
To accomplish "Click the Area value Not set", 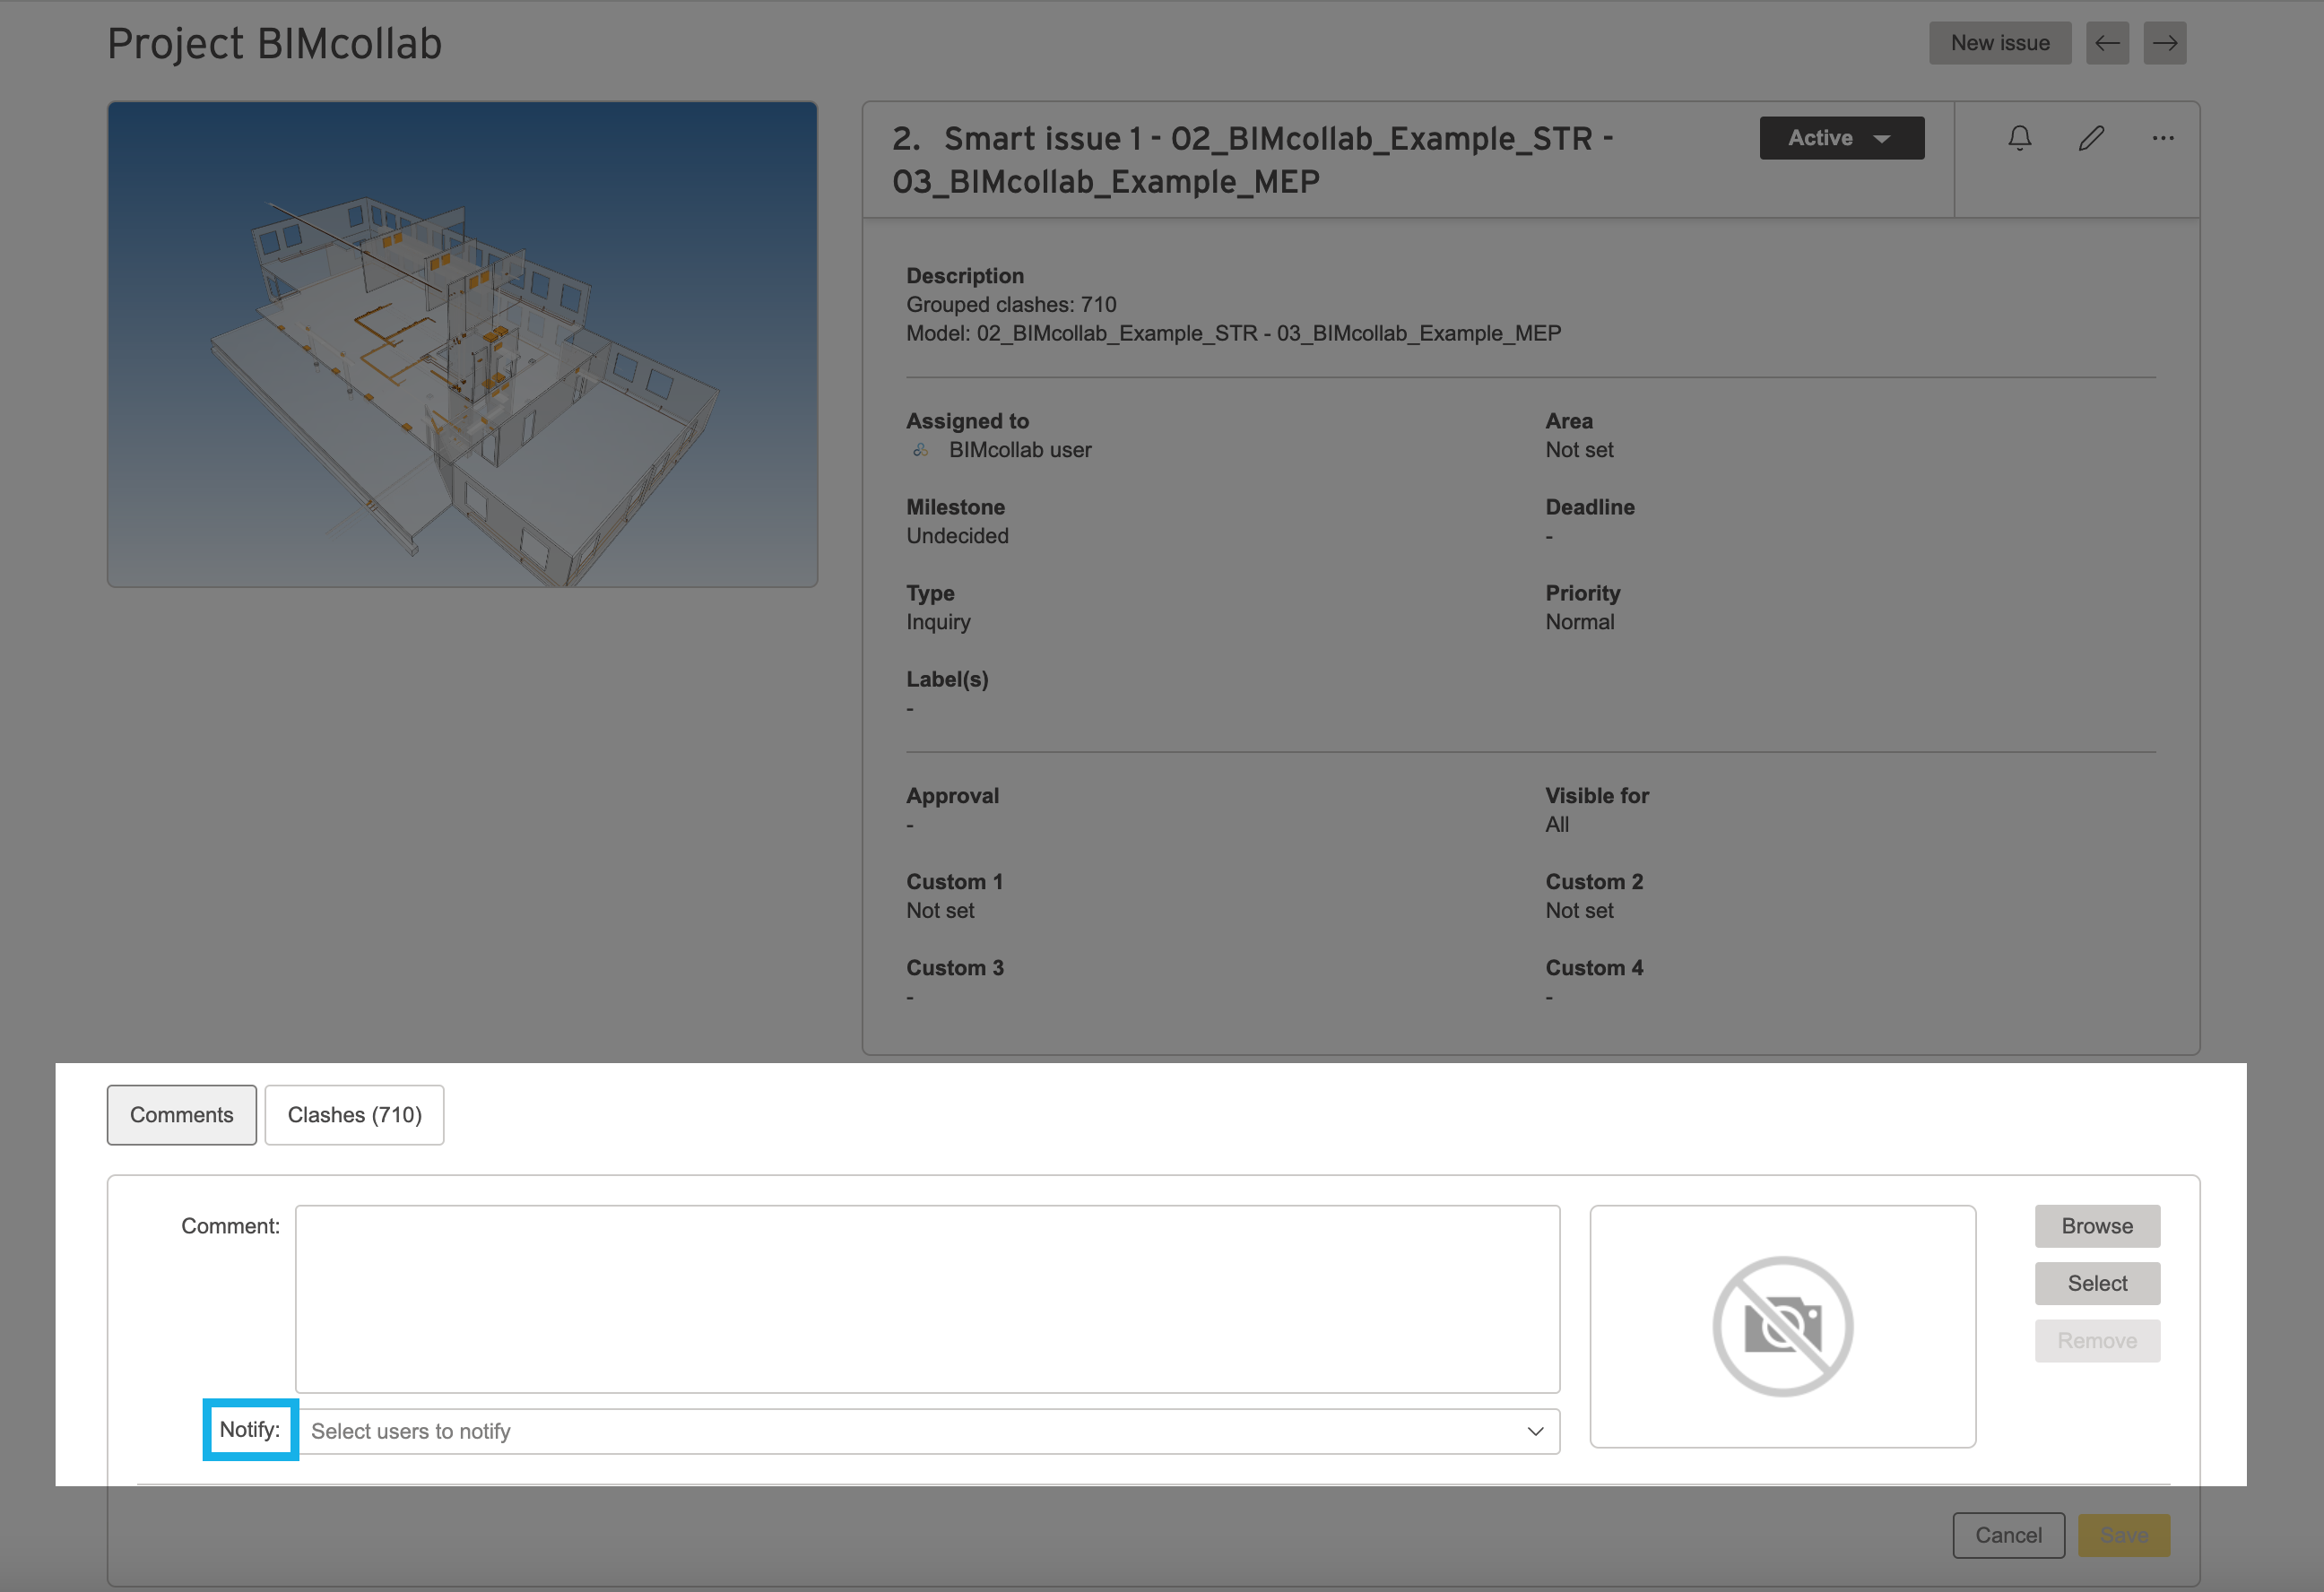I will point(1579,450).
